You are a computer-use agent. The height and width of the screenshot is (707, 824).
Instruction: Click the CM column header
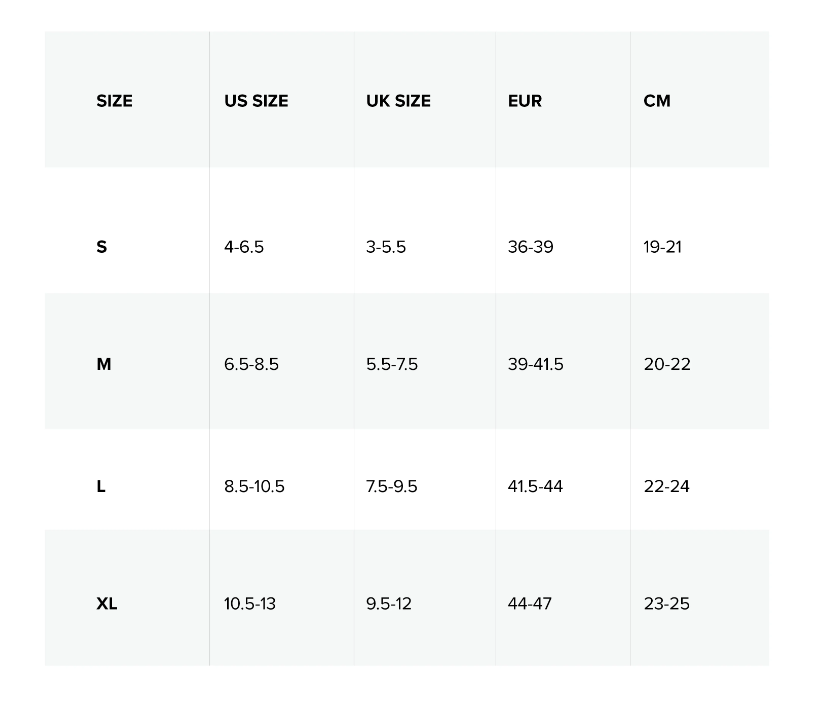[x=657, y=101]
